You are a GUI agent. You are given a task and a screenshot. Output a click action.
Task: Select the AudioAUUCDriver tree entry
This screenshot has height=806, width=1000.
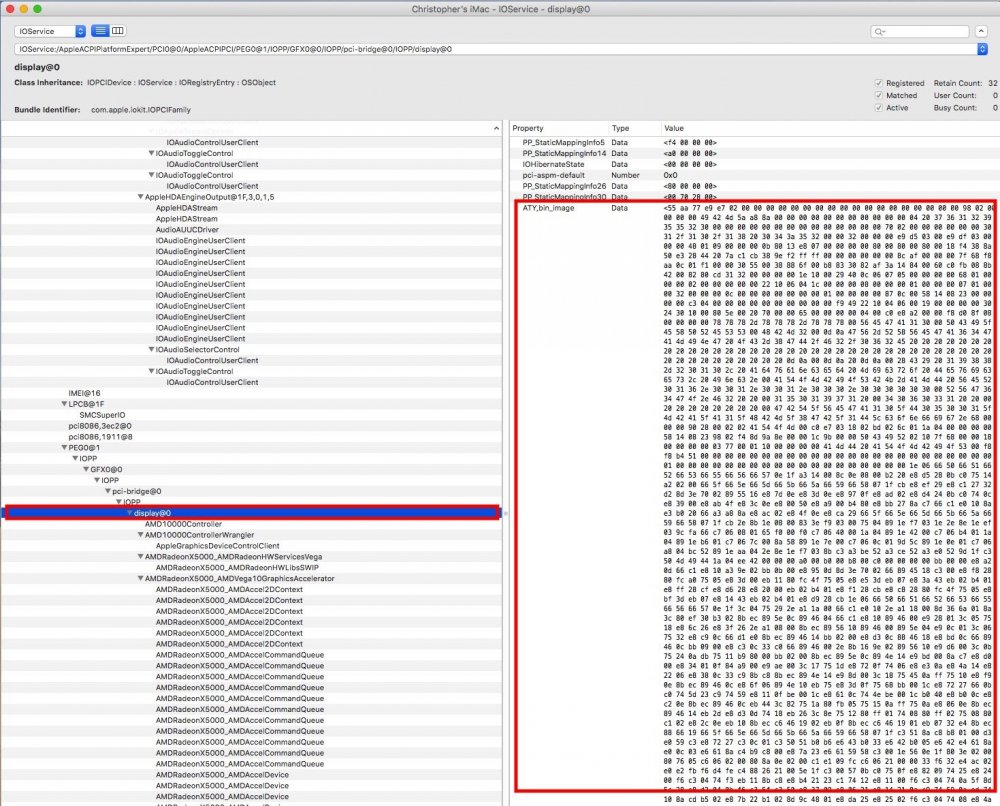187,230
